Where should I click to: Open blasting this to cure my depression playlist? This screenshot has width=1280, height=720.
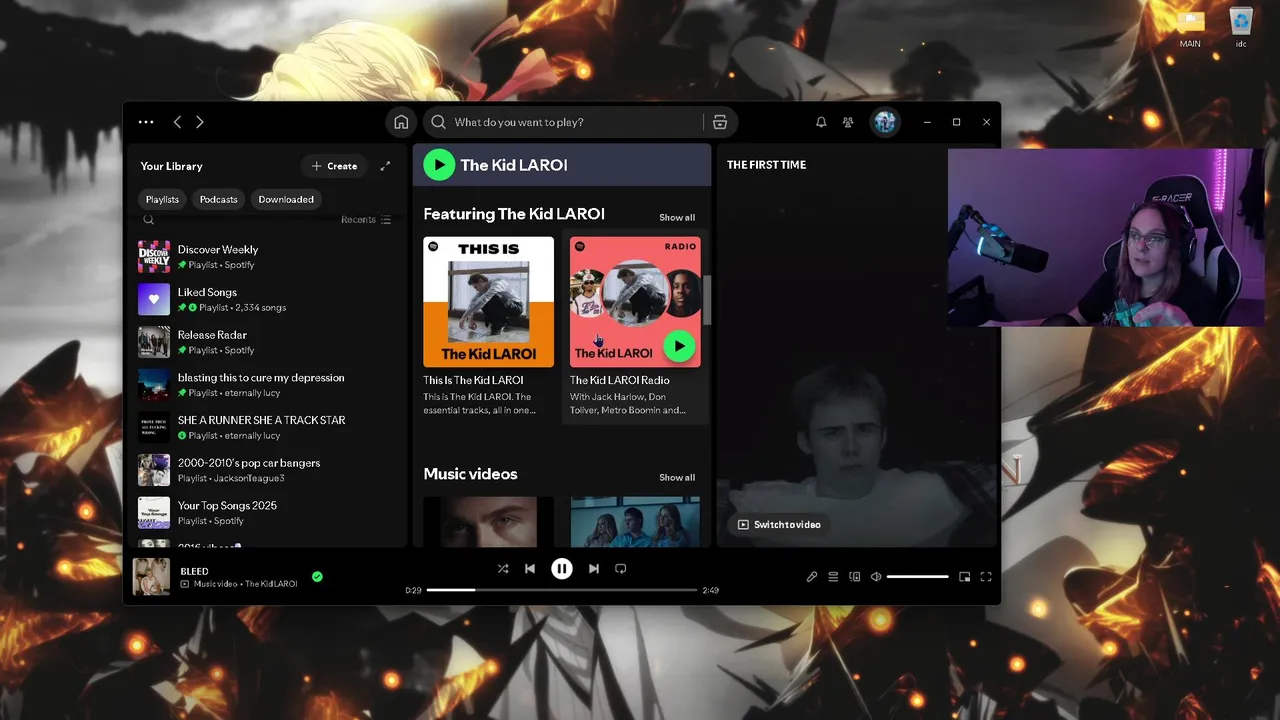click(268, 385)
